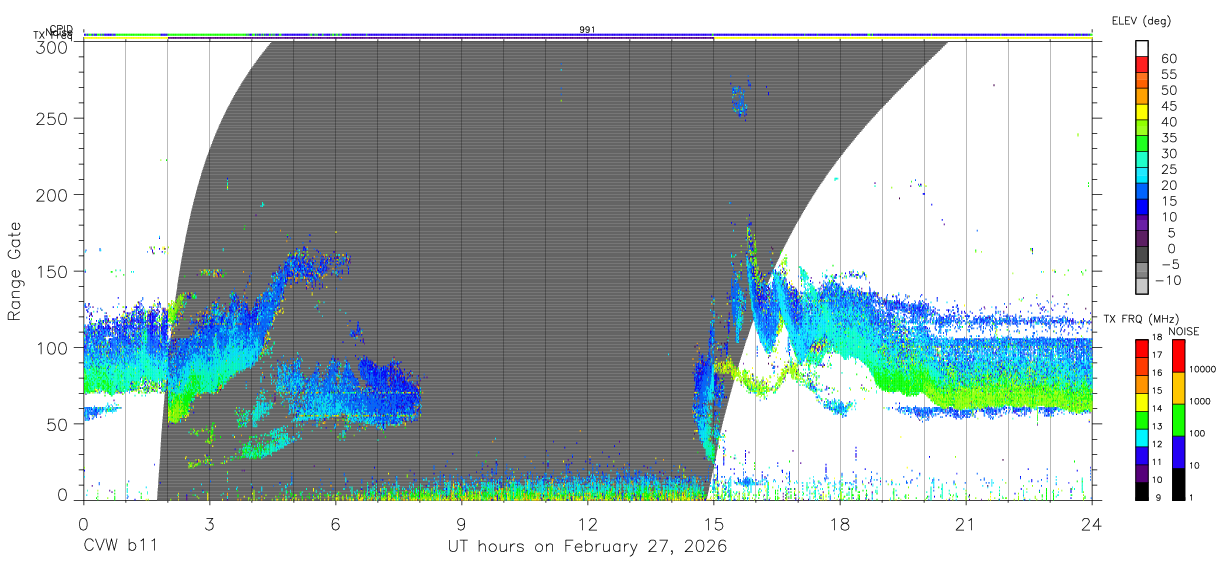Viewport: 1228px width, 567px height.
Task: Click the CPID label at top left
Action: 61,29
